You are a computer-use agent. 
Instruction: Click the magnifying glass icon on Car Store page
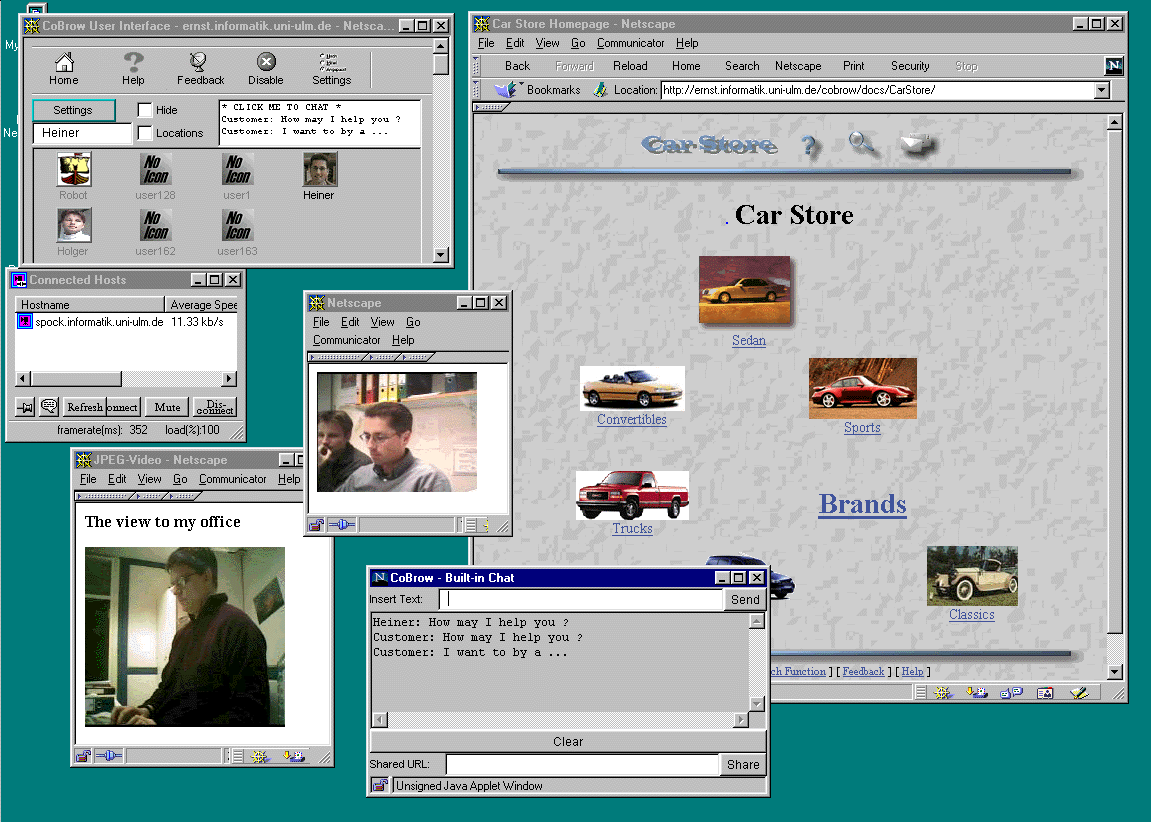click(x=863, y=143)
